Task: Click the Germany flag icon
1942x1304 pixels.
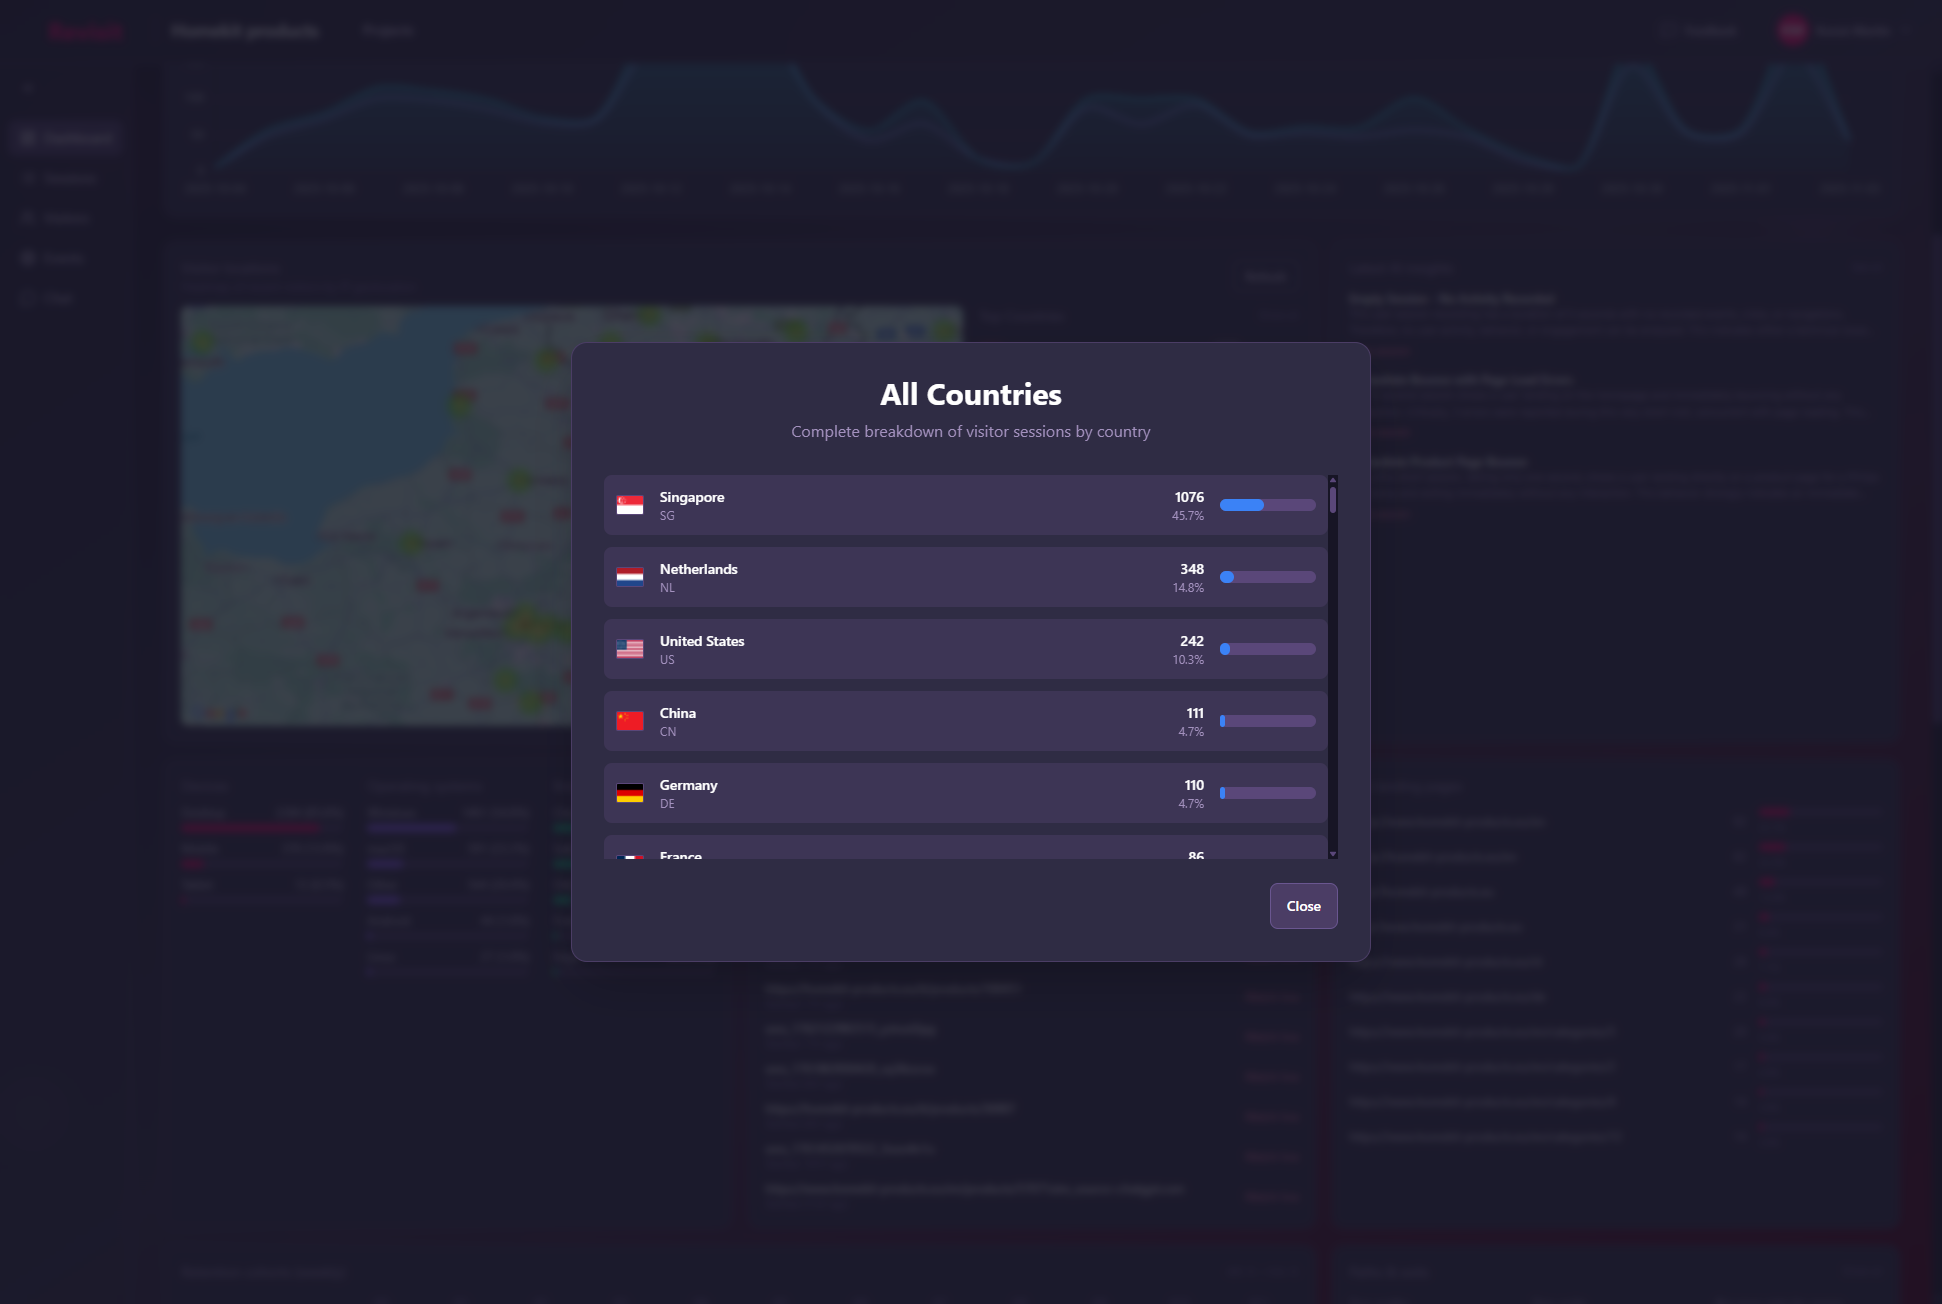Action: [x=630, y=793]
